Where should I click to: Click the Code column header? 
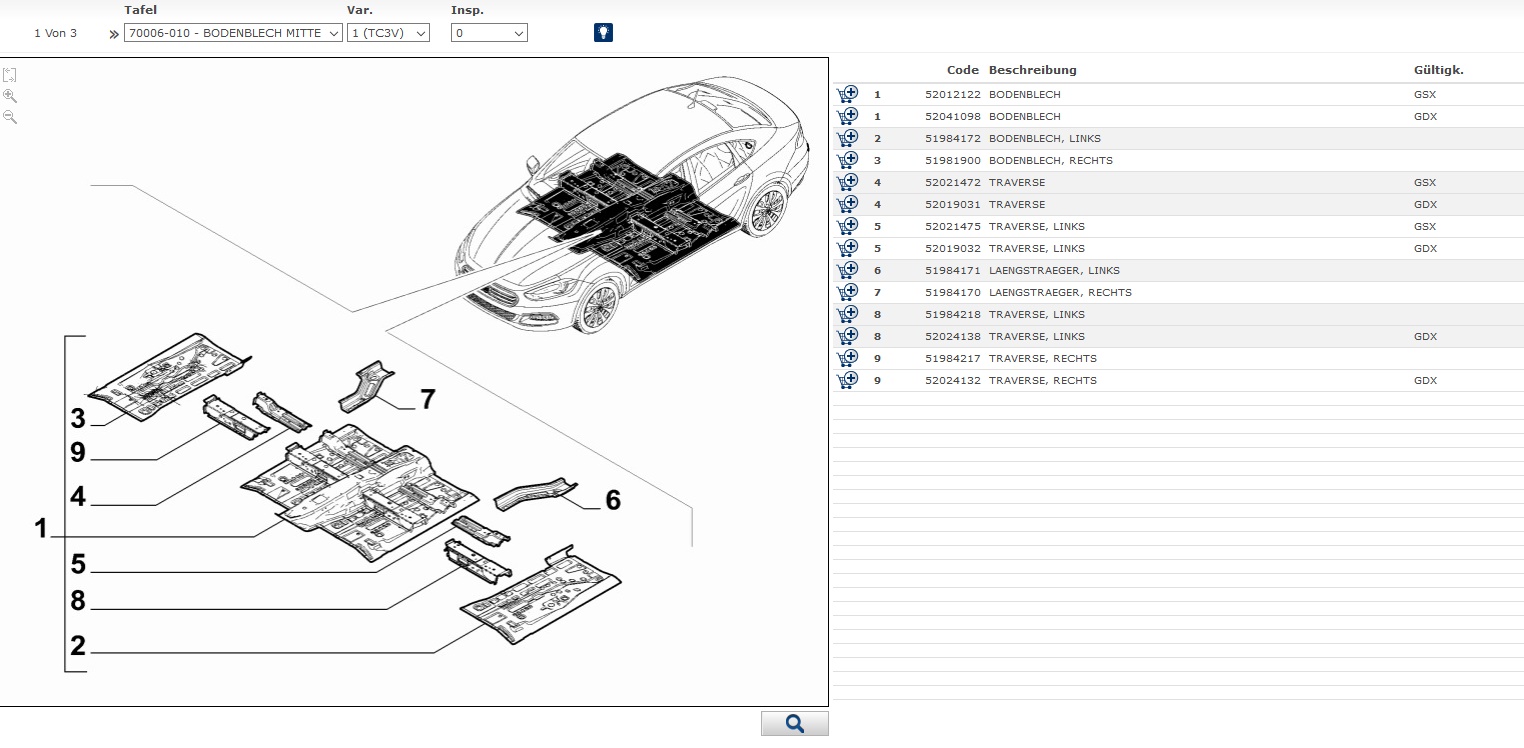(x=962, y=70)
